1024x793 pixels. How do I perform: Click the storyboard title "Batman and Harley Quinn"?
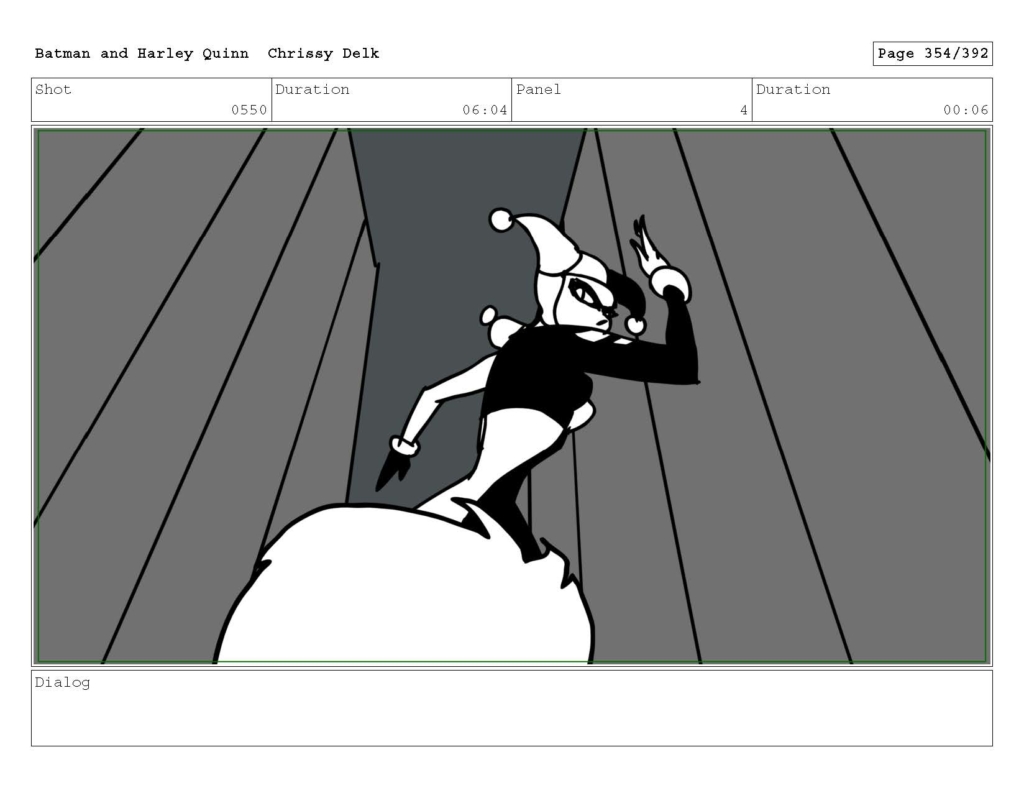click(x=142, y=54)
